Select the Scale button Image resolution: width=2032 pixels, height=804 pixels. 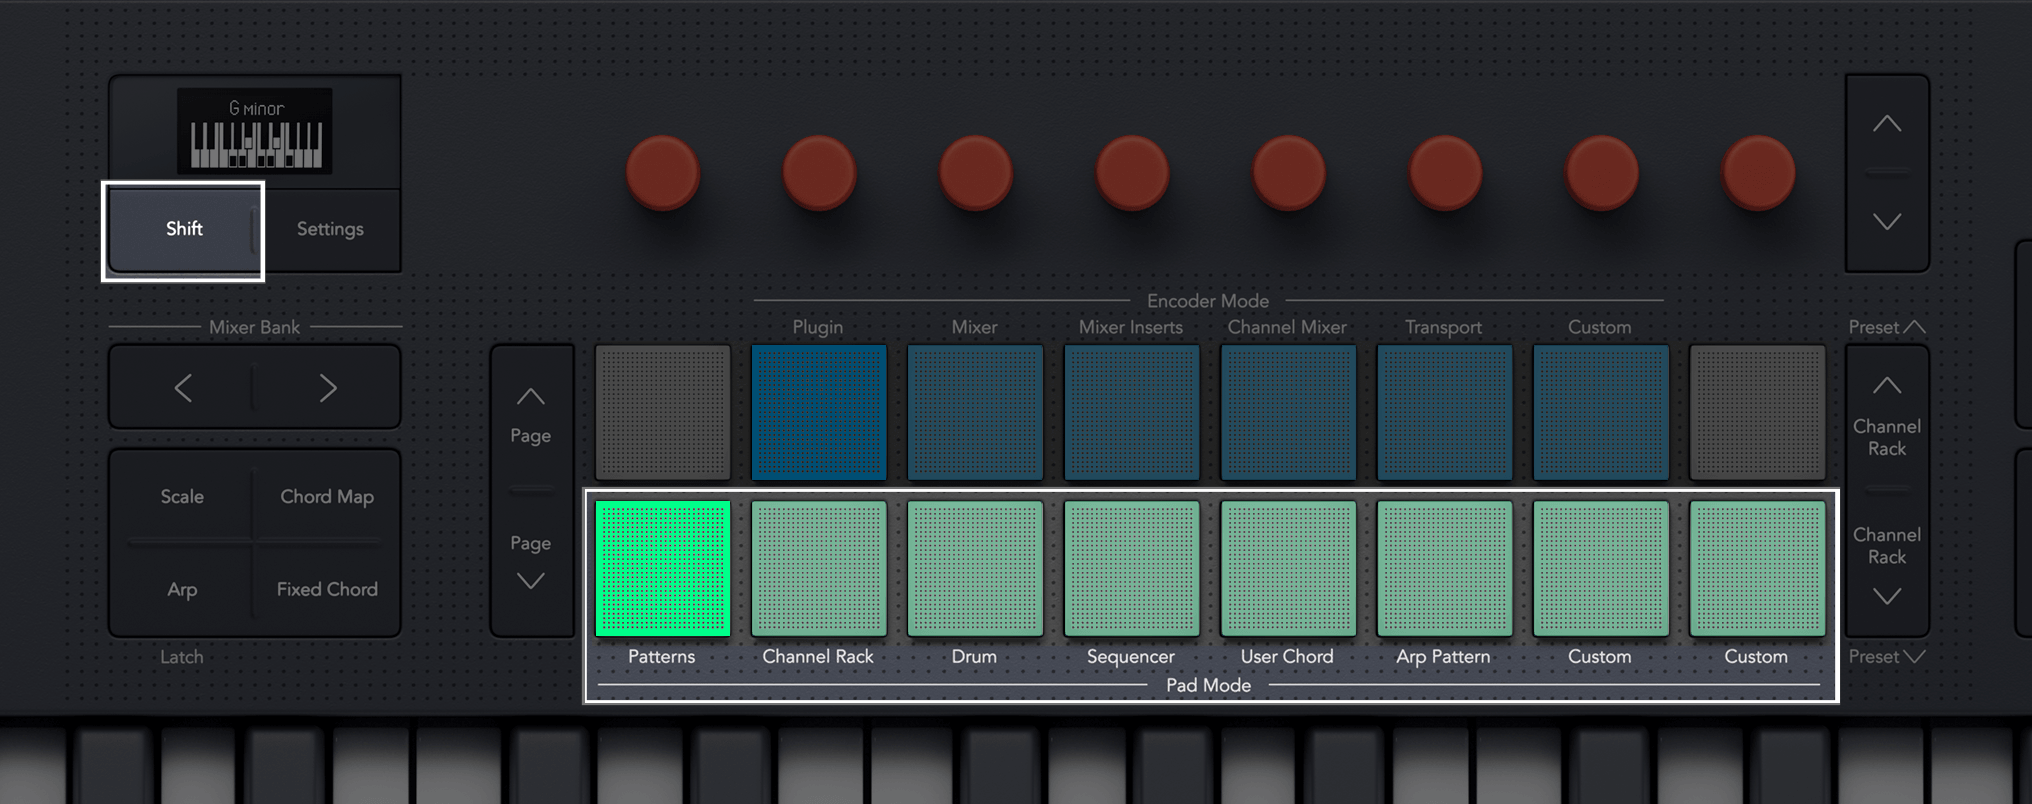point(182,496)
